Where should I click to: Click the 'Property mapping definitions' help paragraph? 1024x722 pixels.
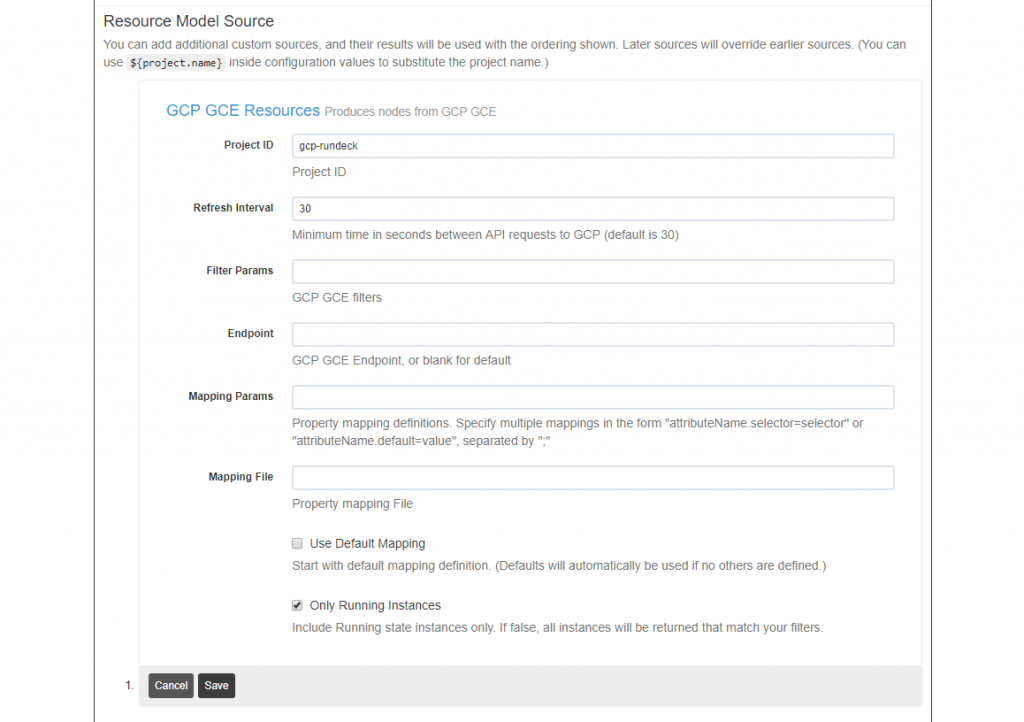pos(577,432)
